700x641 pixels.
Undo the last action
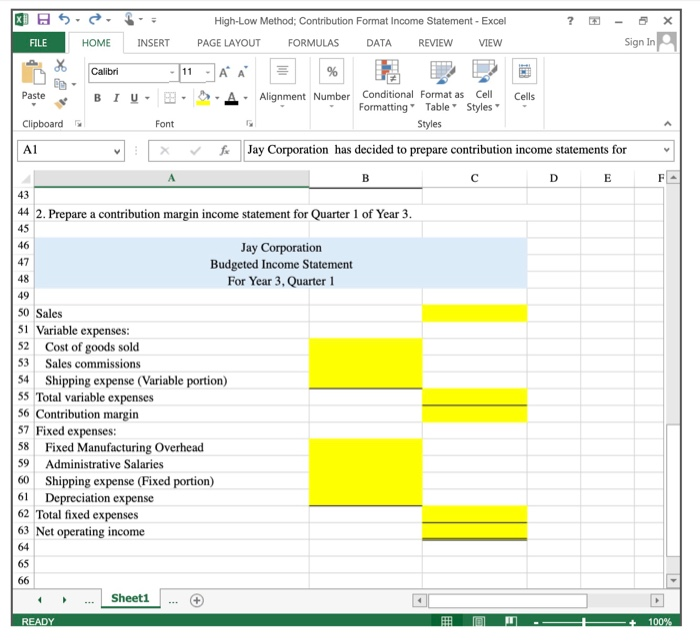pyautogui.click(x=64, y=19)
